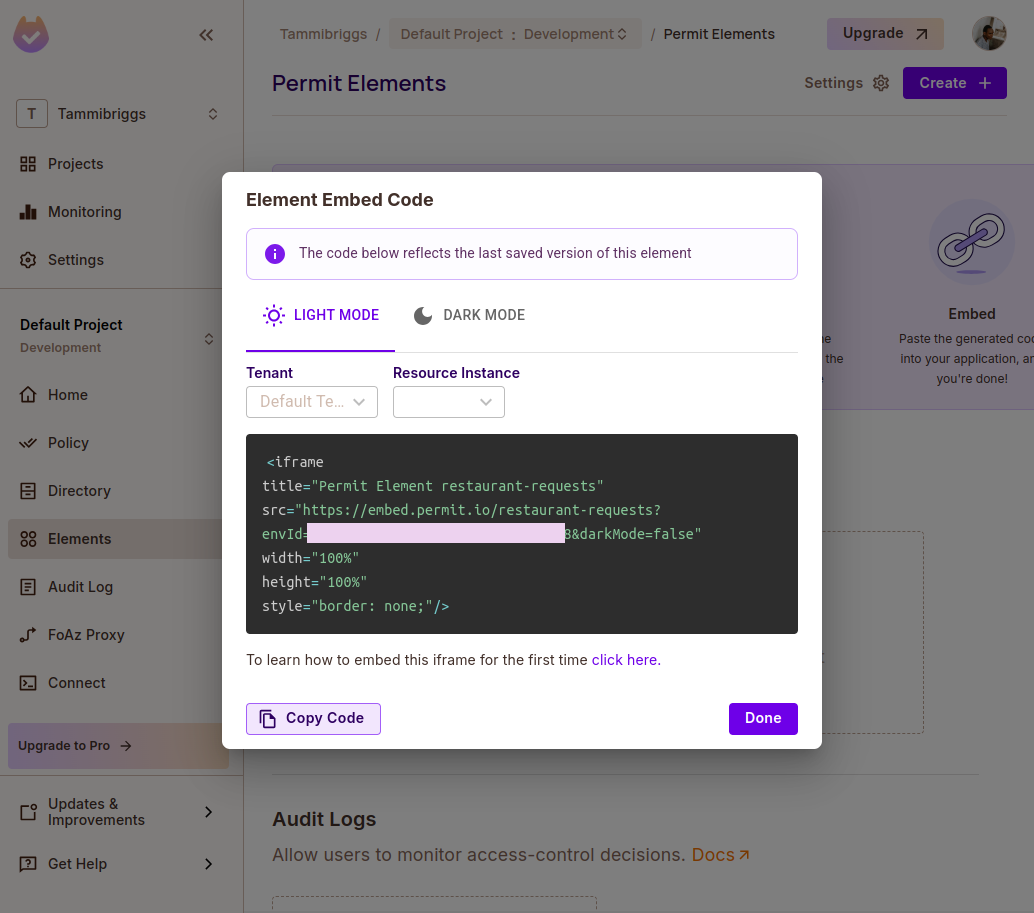Follow the 'click here' link

pos(626,660)
